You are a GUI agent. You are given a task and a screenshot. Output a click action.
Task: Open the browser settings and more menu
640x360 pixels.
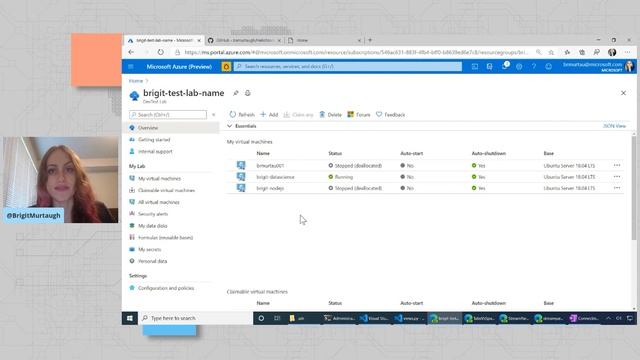pos(627,52)
